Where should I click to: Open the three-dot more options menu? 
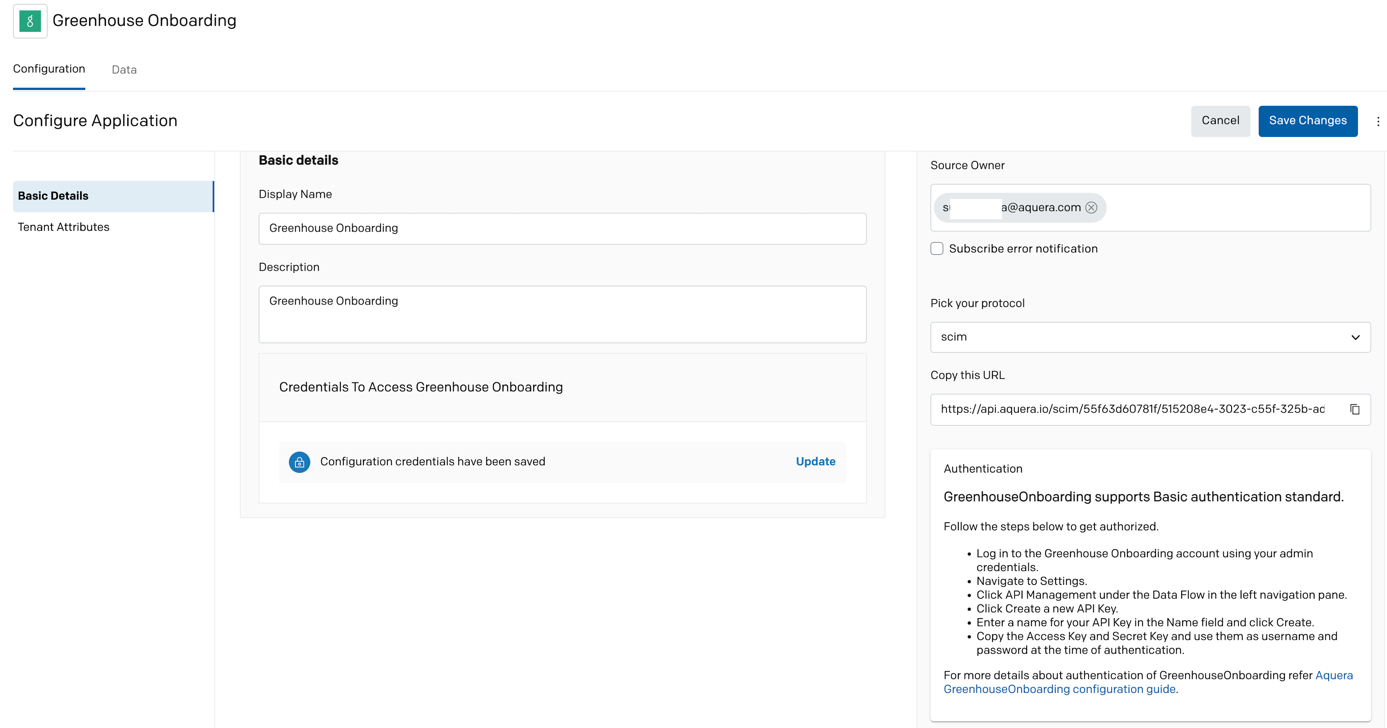pos(1378,121)
